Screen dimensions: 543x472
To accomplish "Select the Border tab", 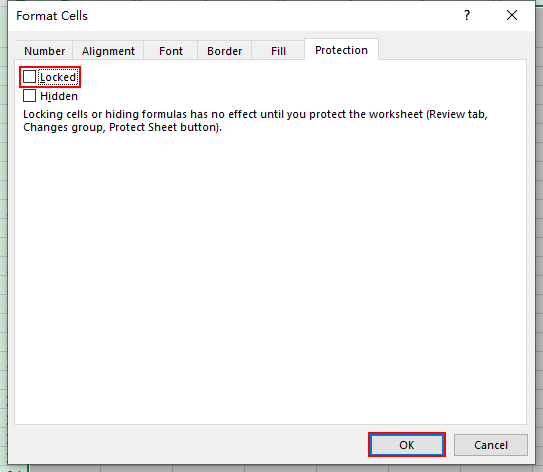I will [x=224, y=51].
